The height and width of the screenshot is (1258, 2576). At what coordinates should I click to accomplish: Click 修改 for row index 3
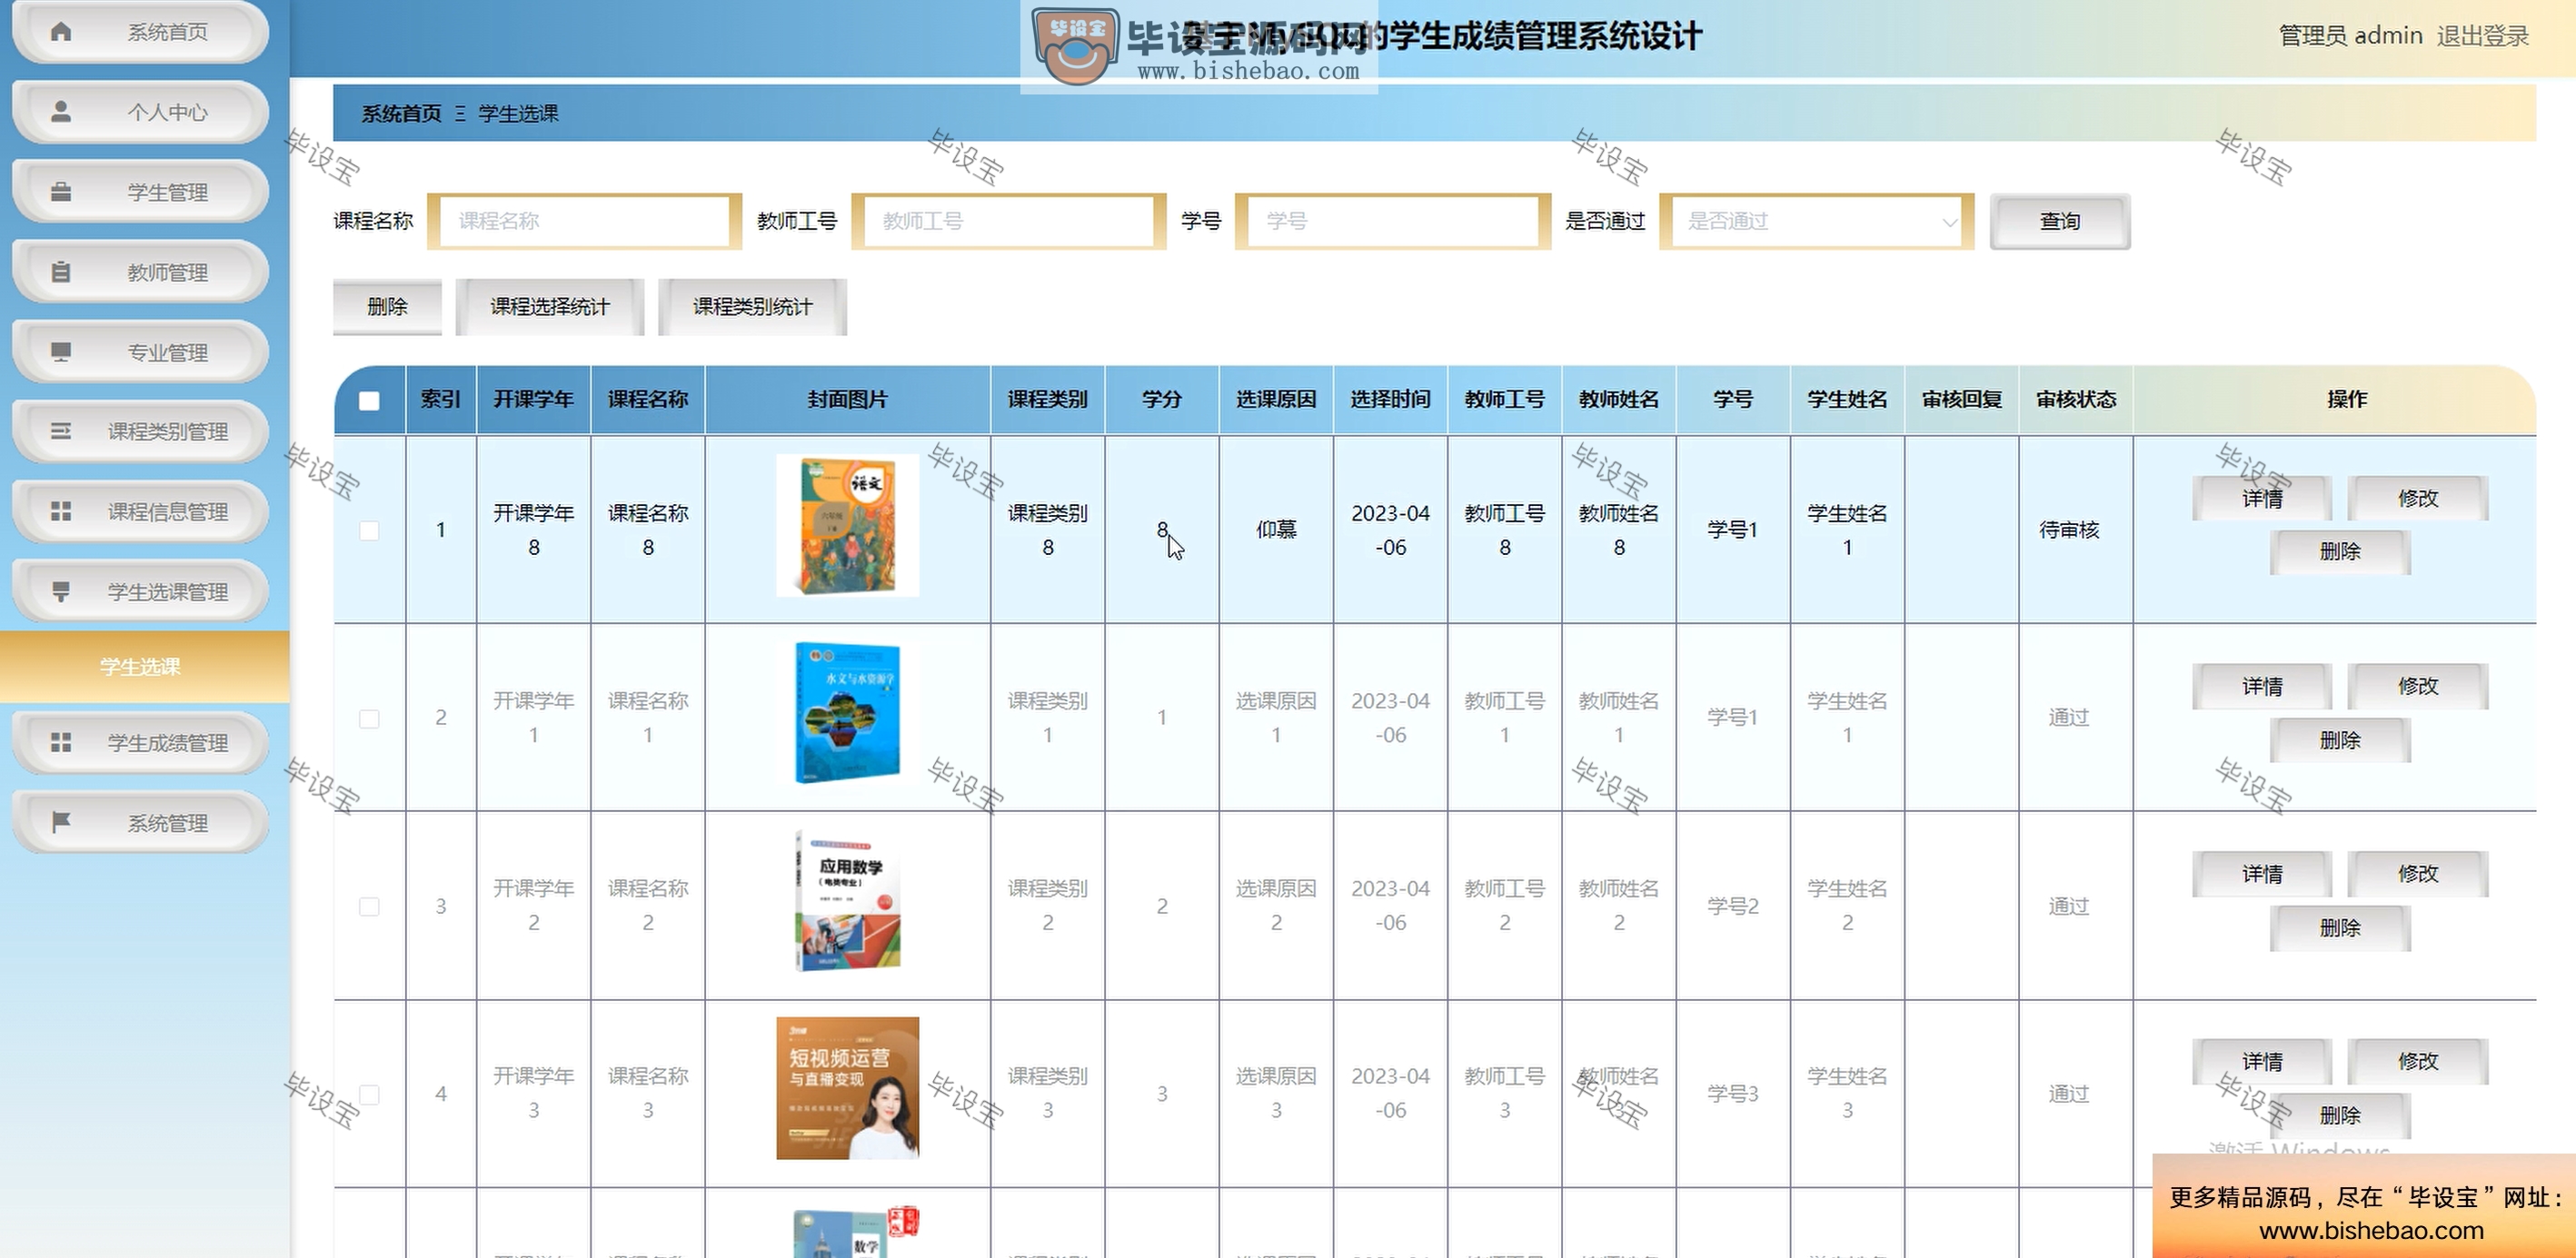click(x=2417, y=874)
